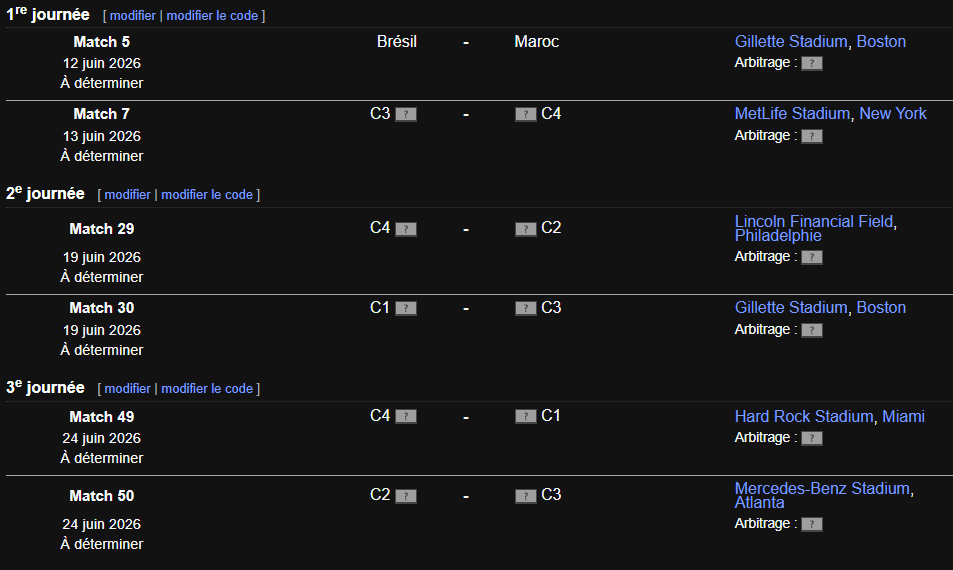Click the Arbitrage flag placeholder for Match 49
This screenshot has height=570, width=953.
[x=812, y=438]
